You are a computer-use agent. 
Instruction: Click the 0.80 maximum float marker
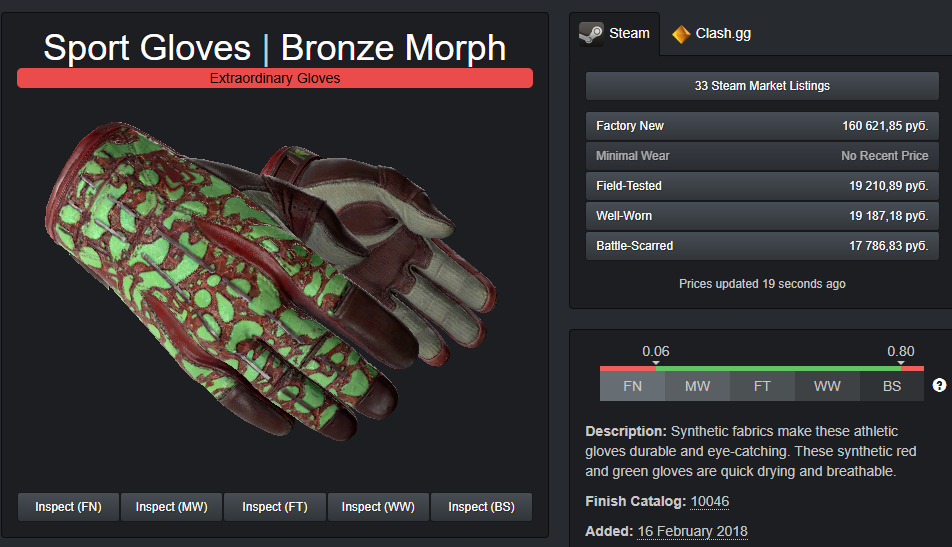900,351
